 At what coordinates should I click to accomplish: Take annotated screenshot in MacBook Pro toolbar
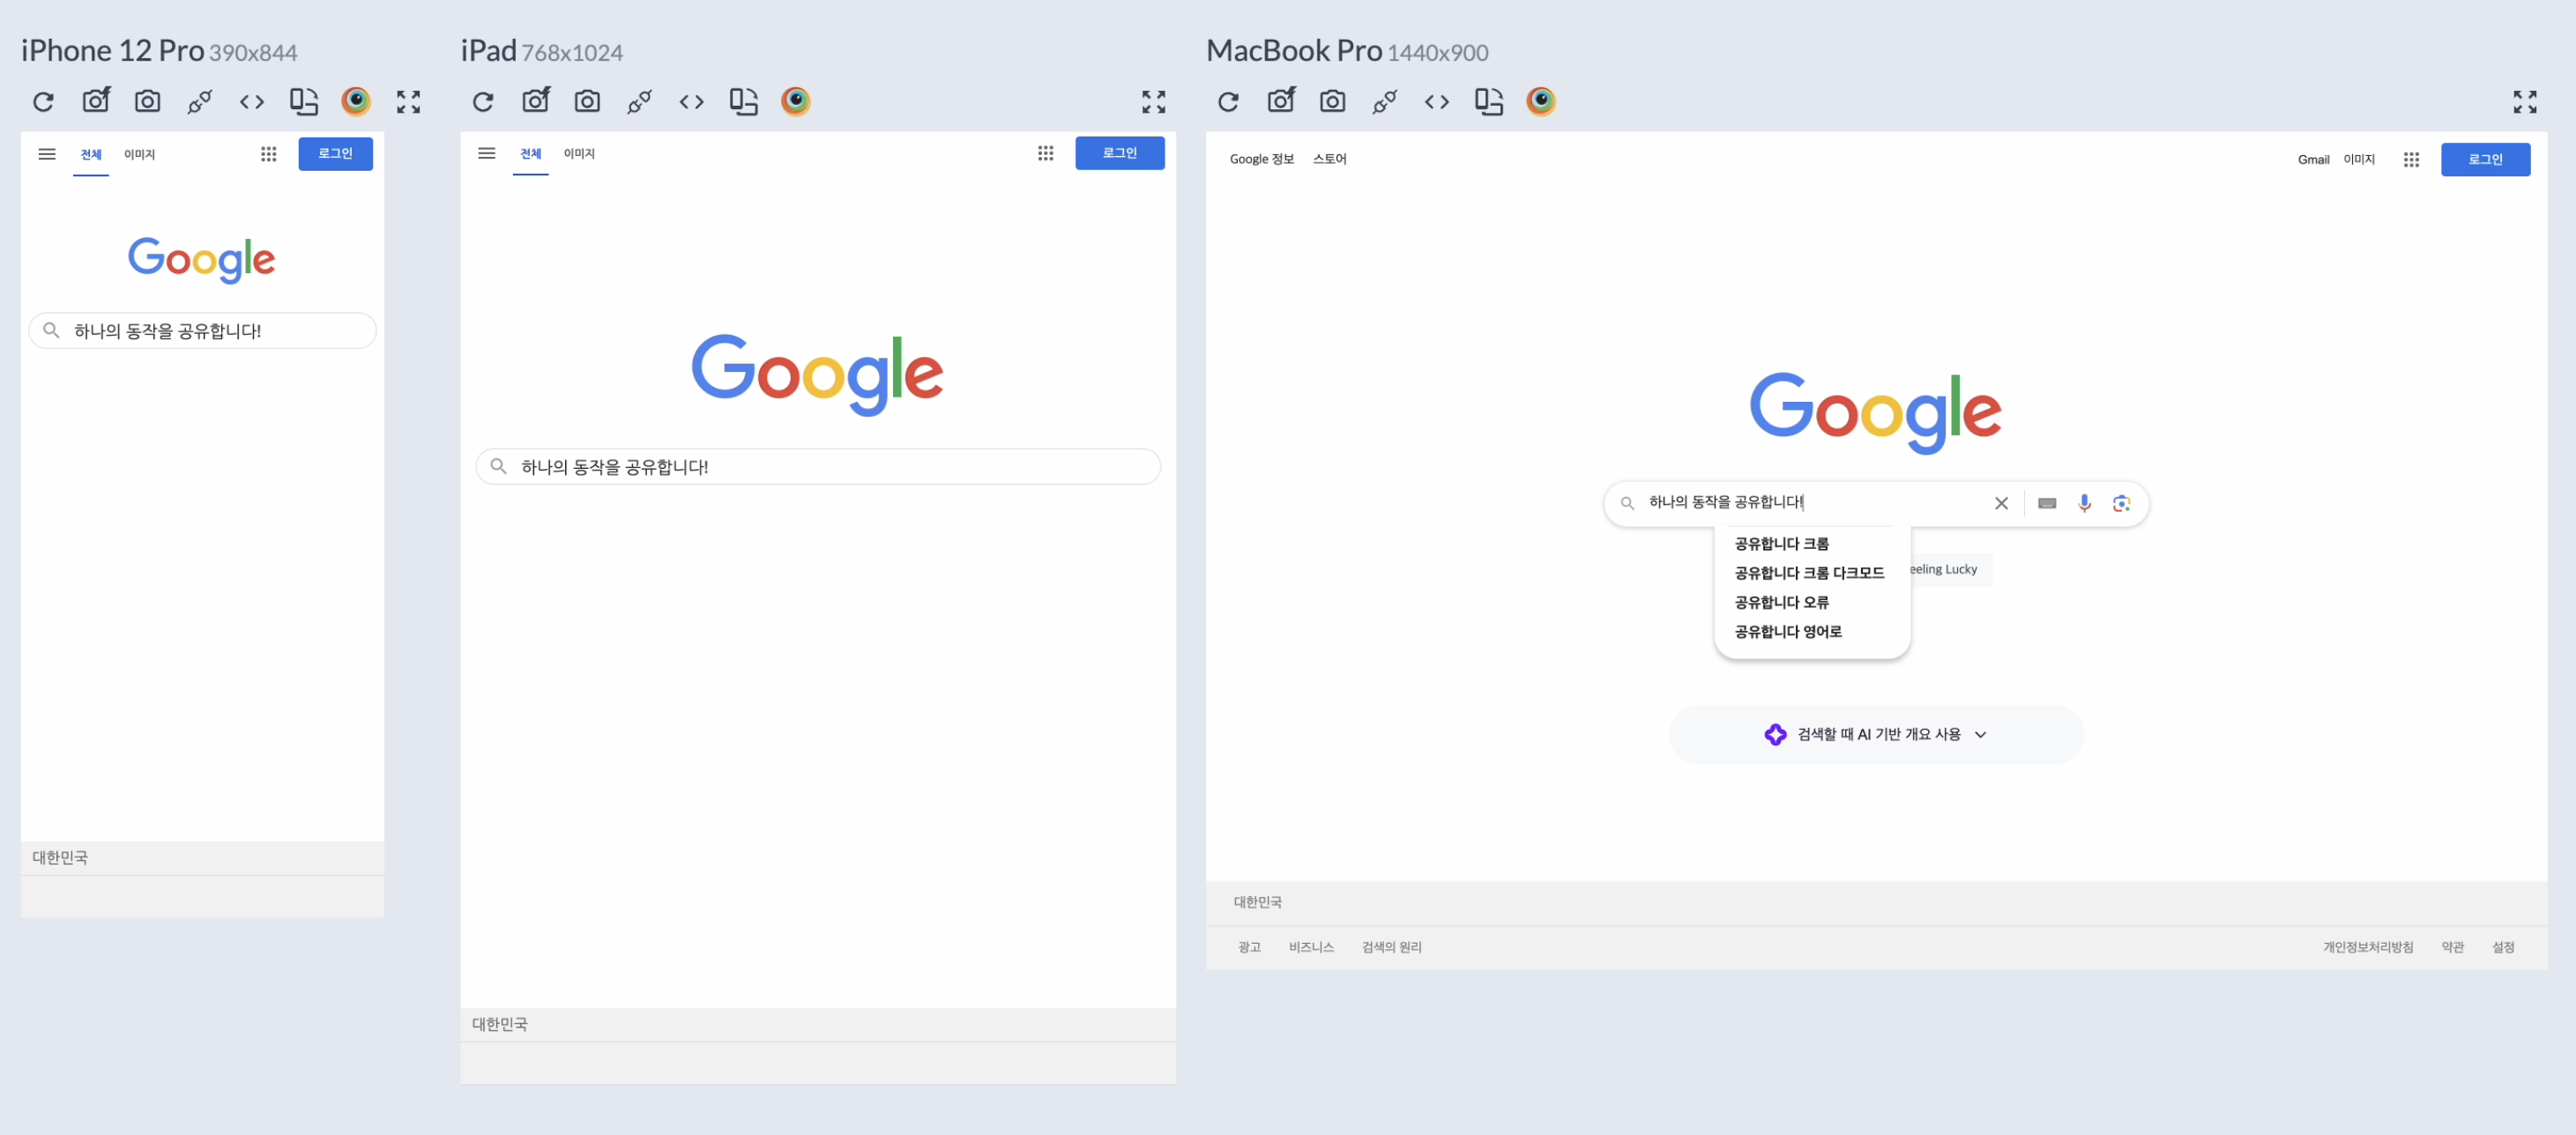click(1281, 100)
